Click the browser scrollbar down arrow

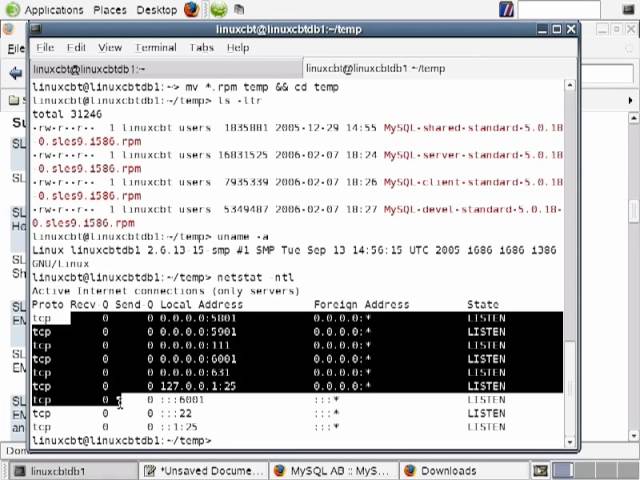click(633, 436)
